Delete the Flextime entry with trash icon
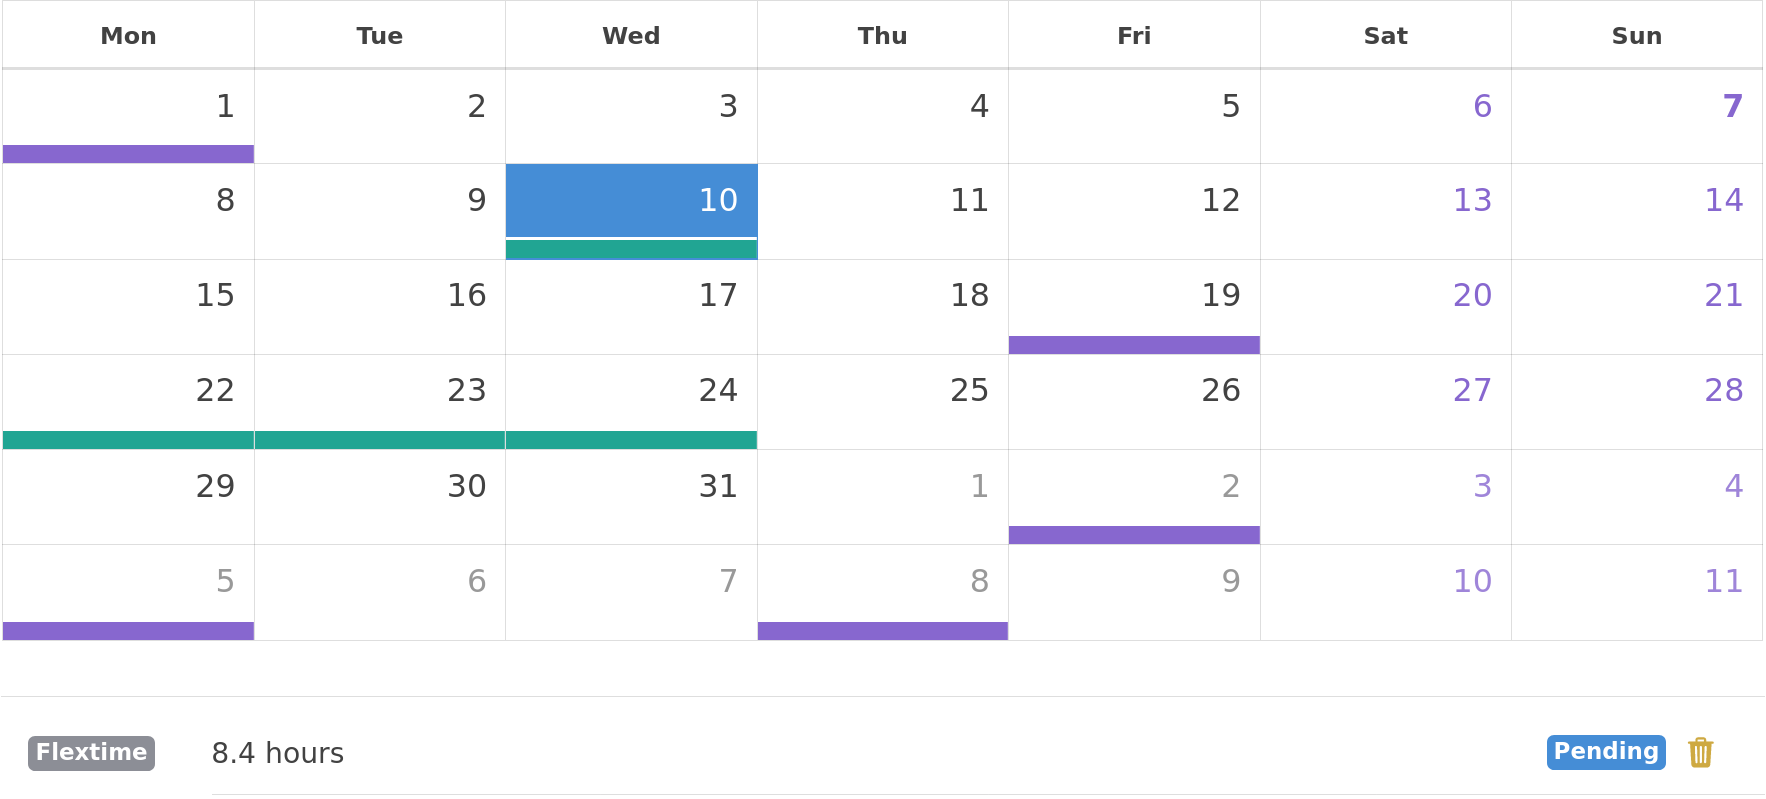 1700,752
